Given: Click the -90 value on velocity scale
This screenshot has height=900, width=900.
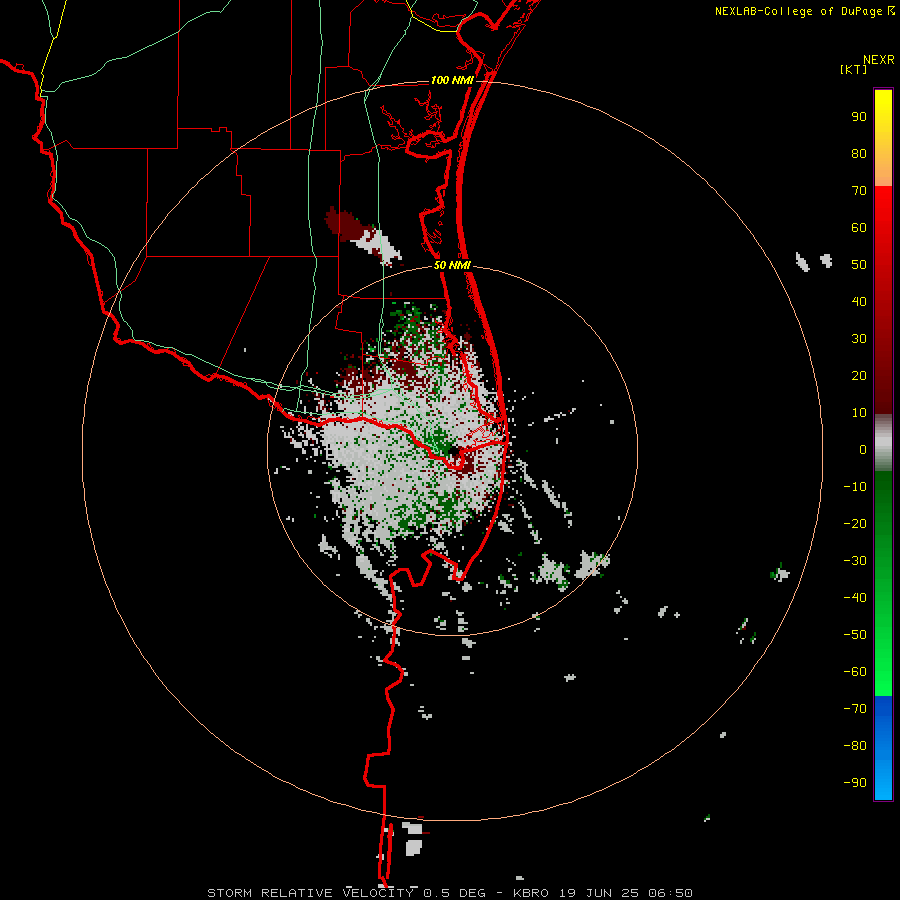Looking at the screenshot, I should click(x=855, y=783).
